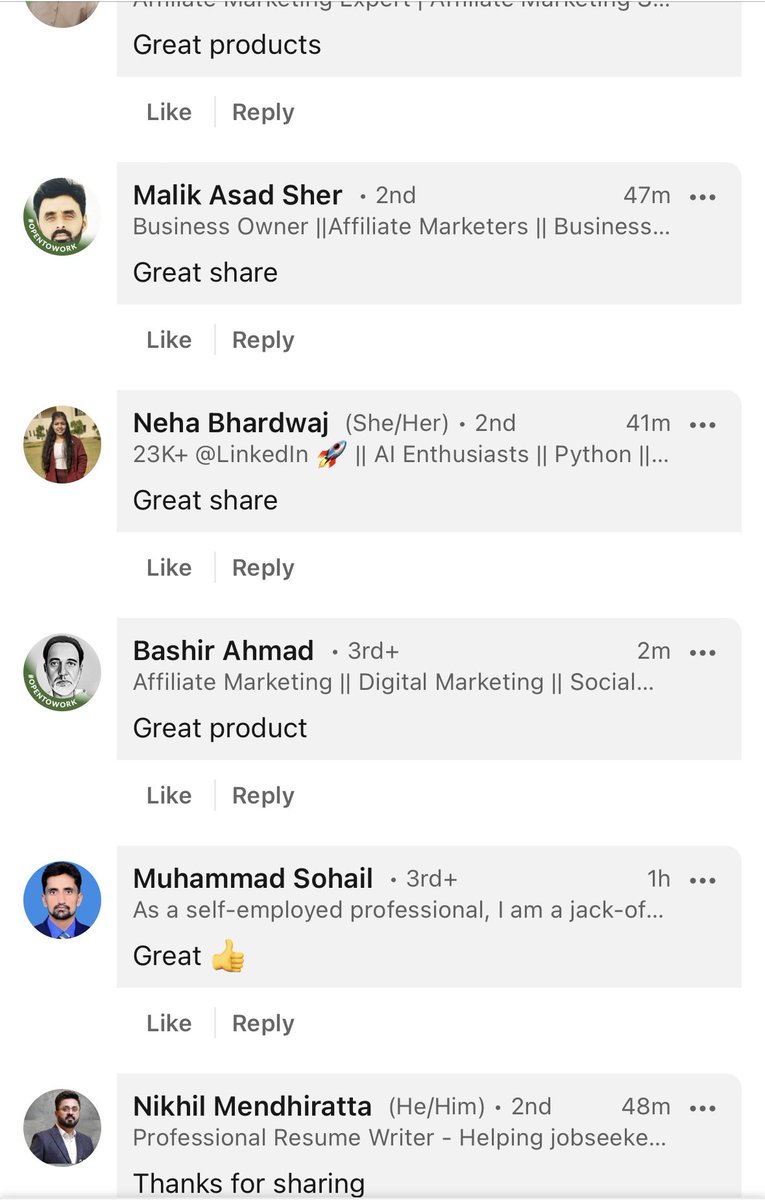Like Muhammad Sohail's thumbs-up comment
Image resolution: width=765 pixels, height=1200 pixels.
168,1023
